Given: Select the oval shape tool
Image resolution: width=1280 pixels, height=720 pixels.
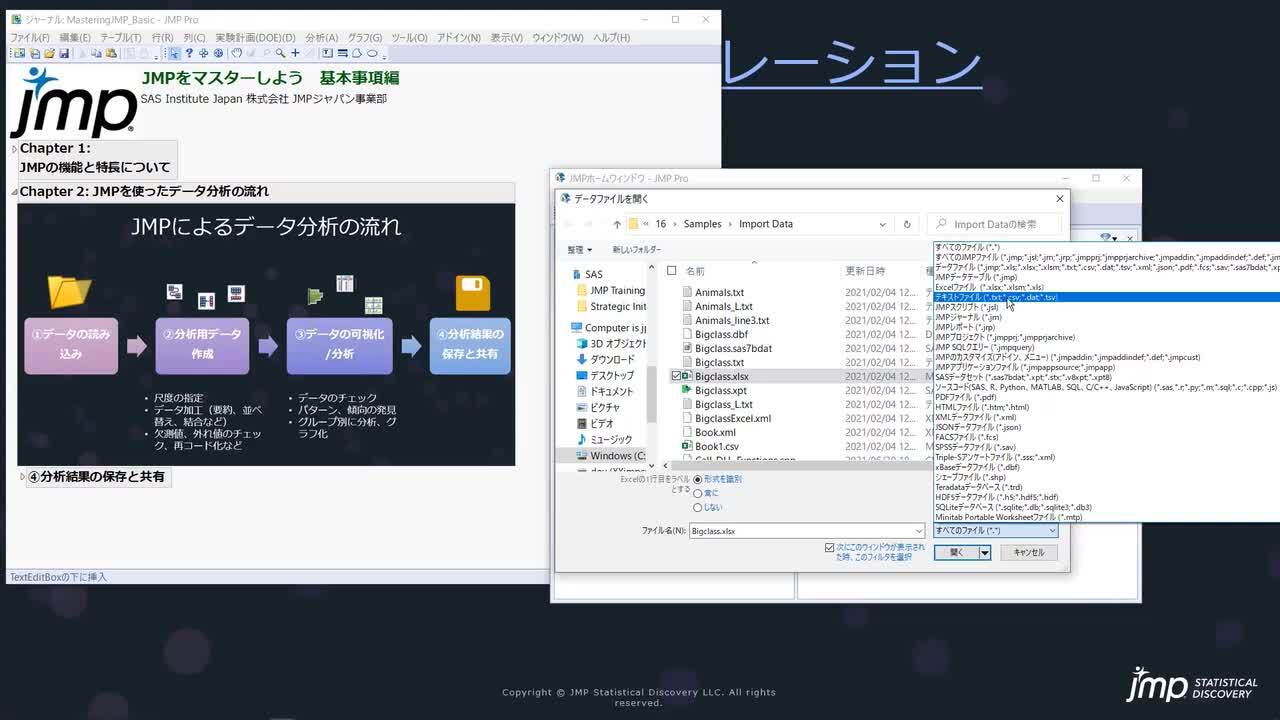Looking at the screenshot, I should (372, 53).
